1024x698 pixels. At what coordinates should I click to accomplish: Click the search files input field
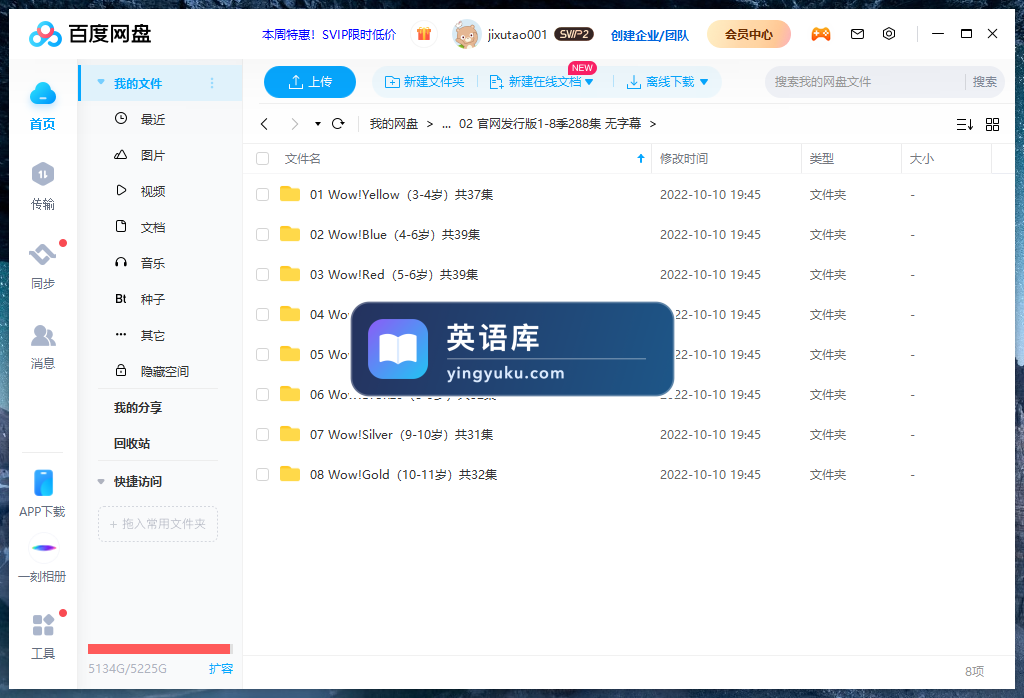point(865,82)
